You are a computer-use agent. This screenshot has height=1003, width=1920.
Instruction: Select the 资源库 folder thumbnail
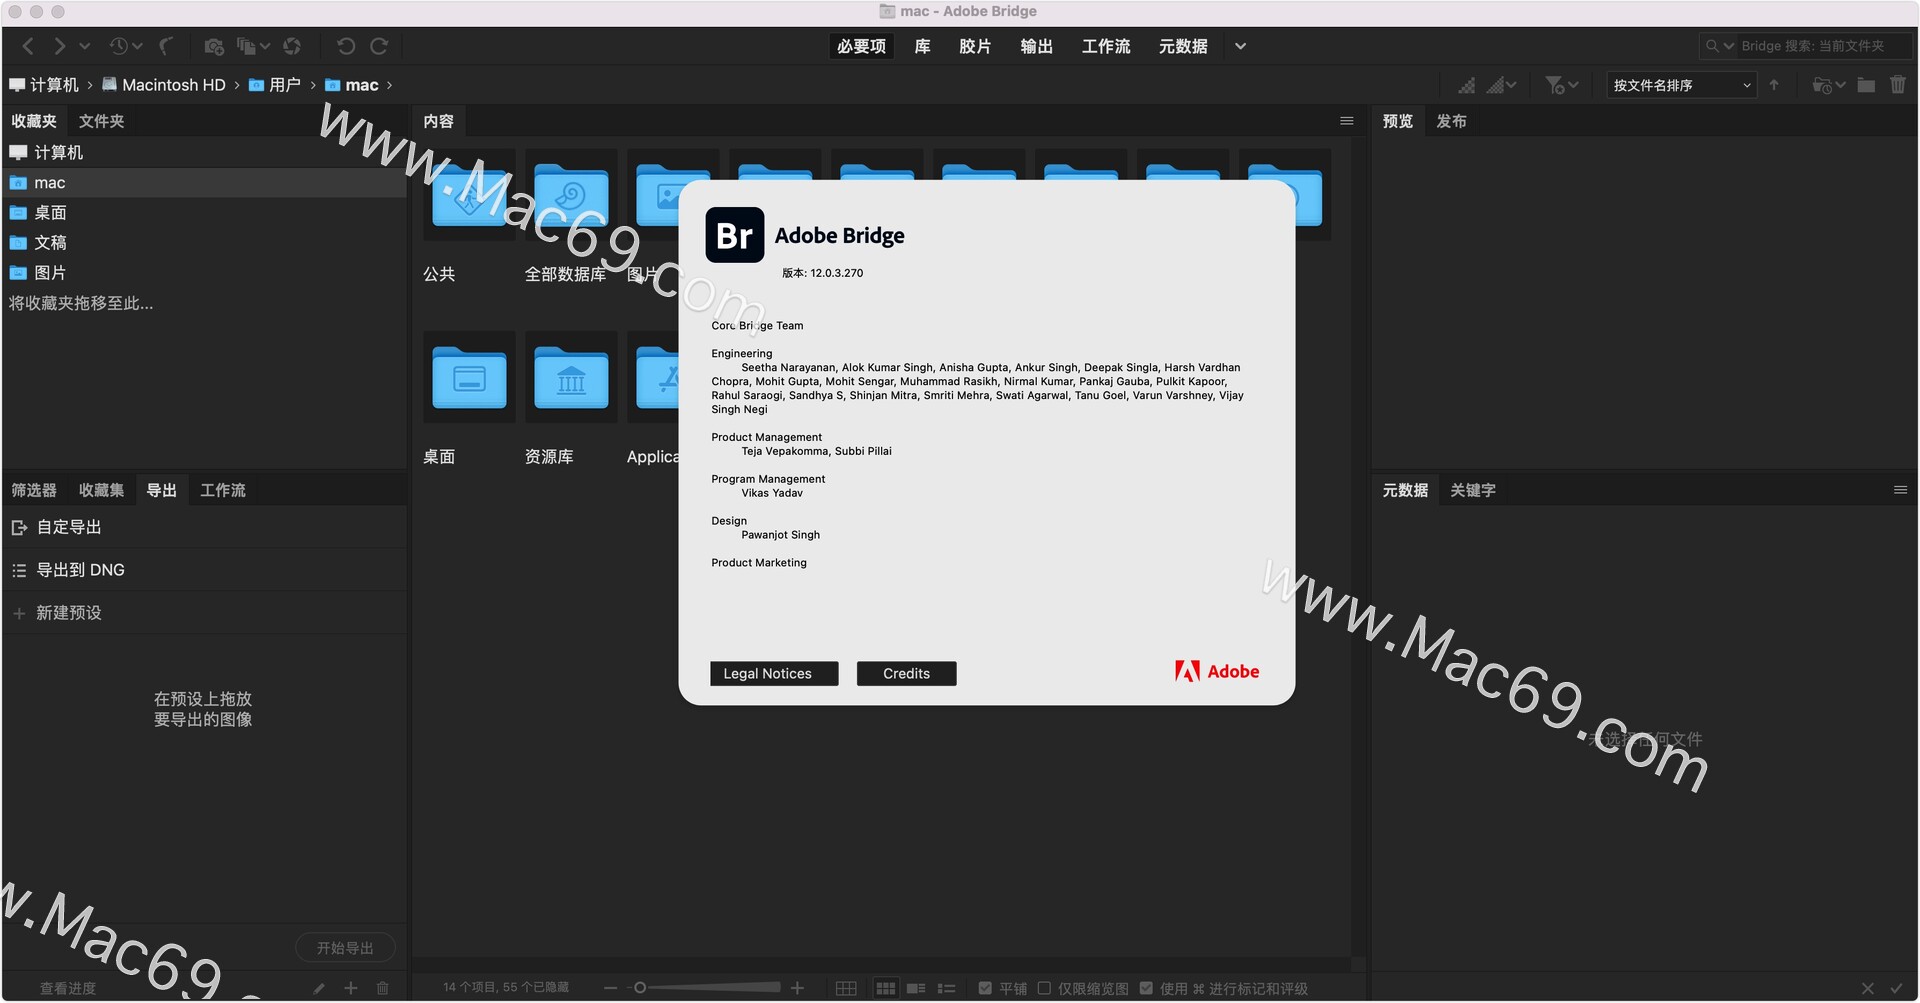pyautogui.click(x=571, y=378)
